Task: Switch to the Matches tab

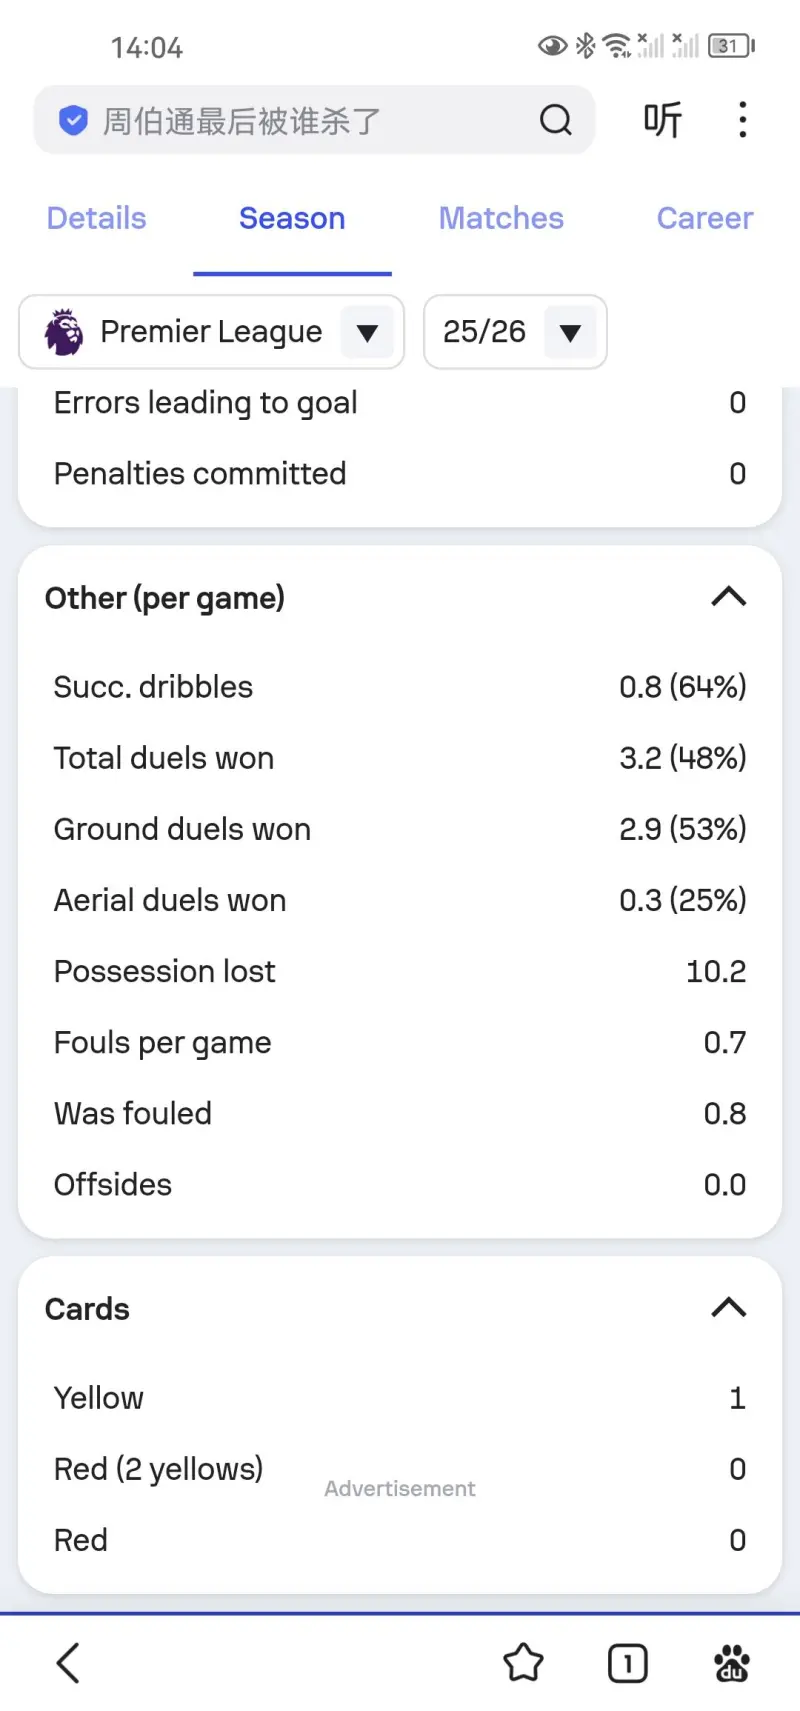Action: 501,218
